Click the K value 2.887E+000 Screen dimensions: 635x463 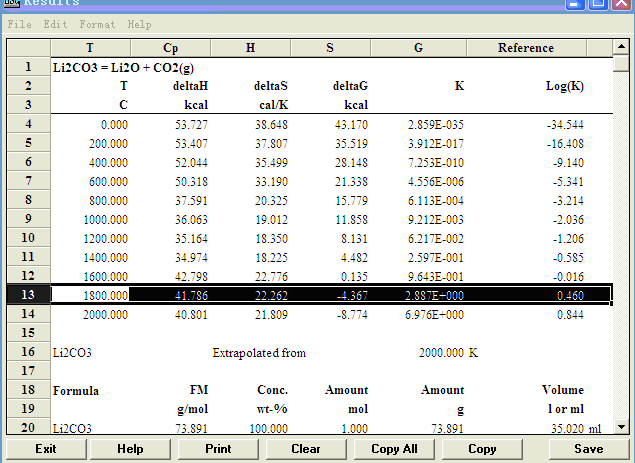pyautogui.click(x=434, y=296)
